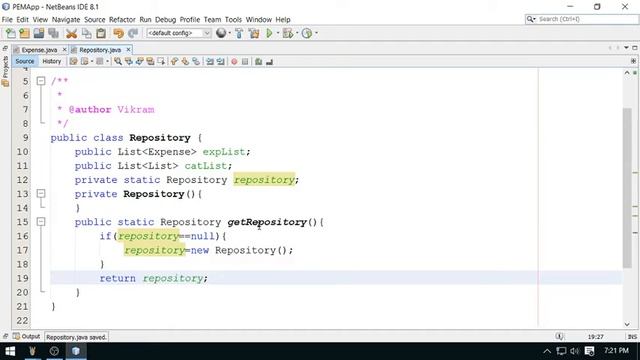640x360 pixels.
Task: Click the Search (Ctrl+I) field
Action: pos(582,19)
